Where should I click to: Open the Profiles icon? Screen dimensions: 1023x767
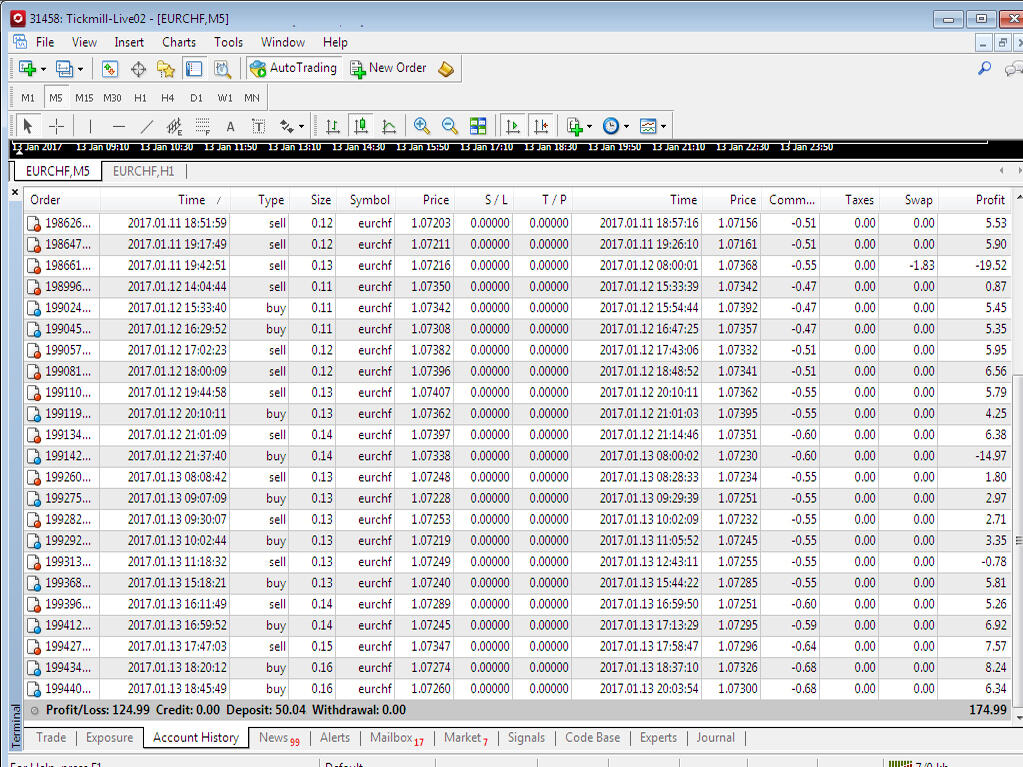pyautogui.click(x=64, y=68)
